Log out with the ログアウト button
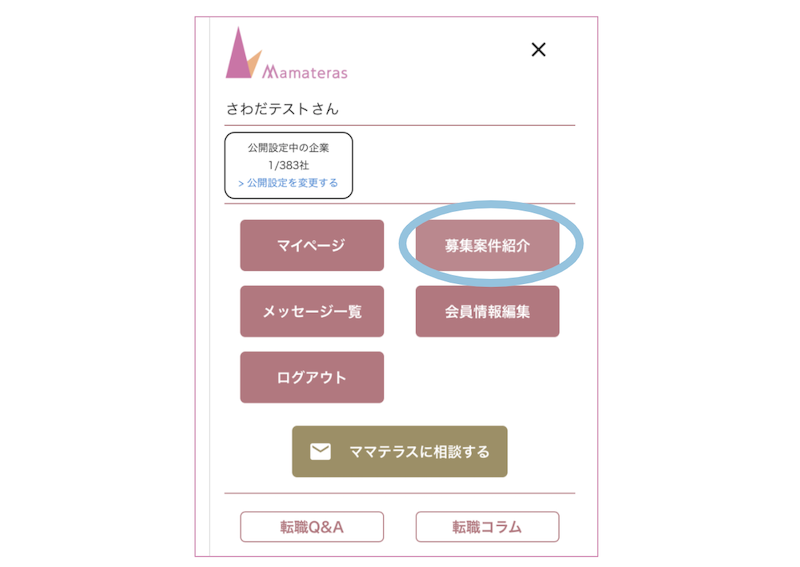Screen dimensions: 800x567 312,377
